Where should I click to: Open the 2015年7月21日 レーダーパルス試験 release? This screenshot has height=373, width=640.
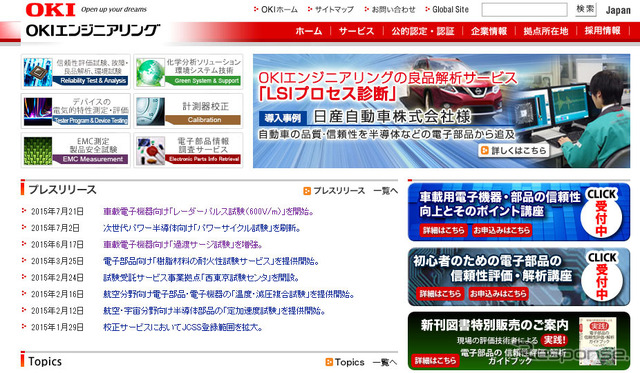[x=209, y=211]
